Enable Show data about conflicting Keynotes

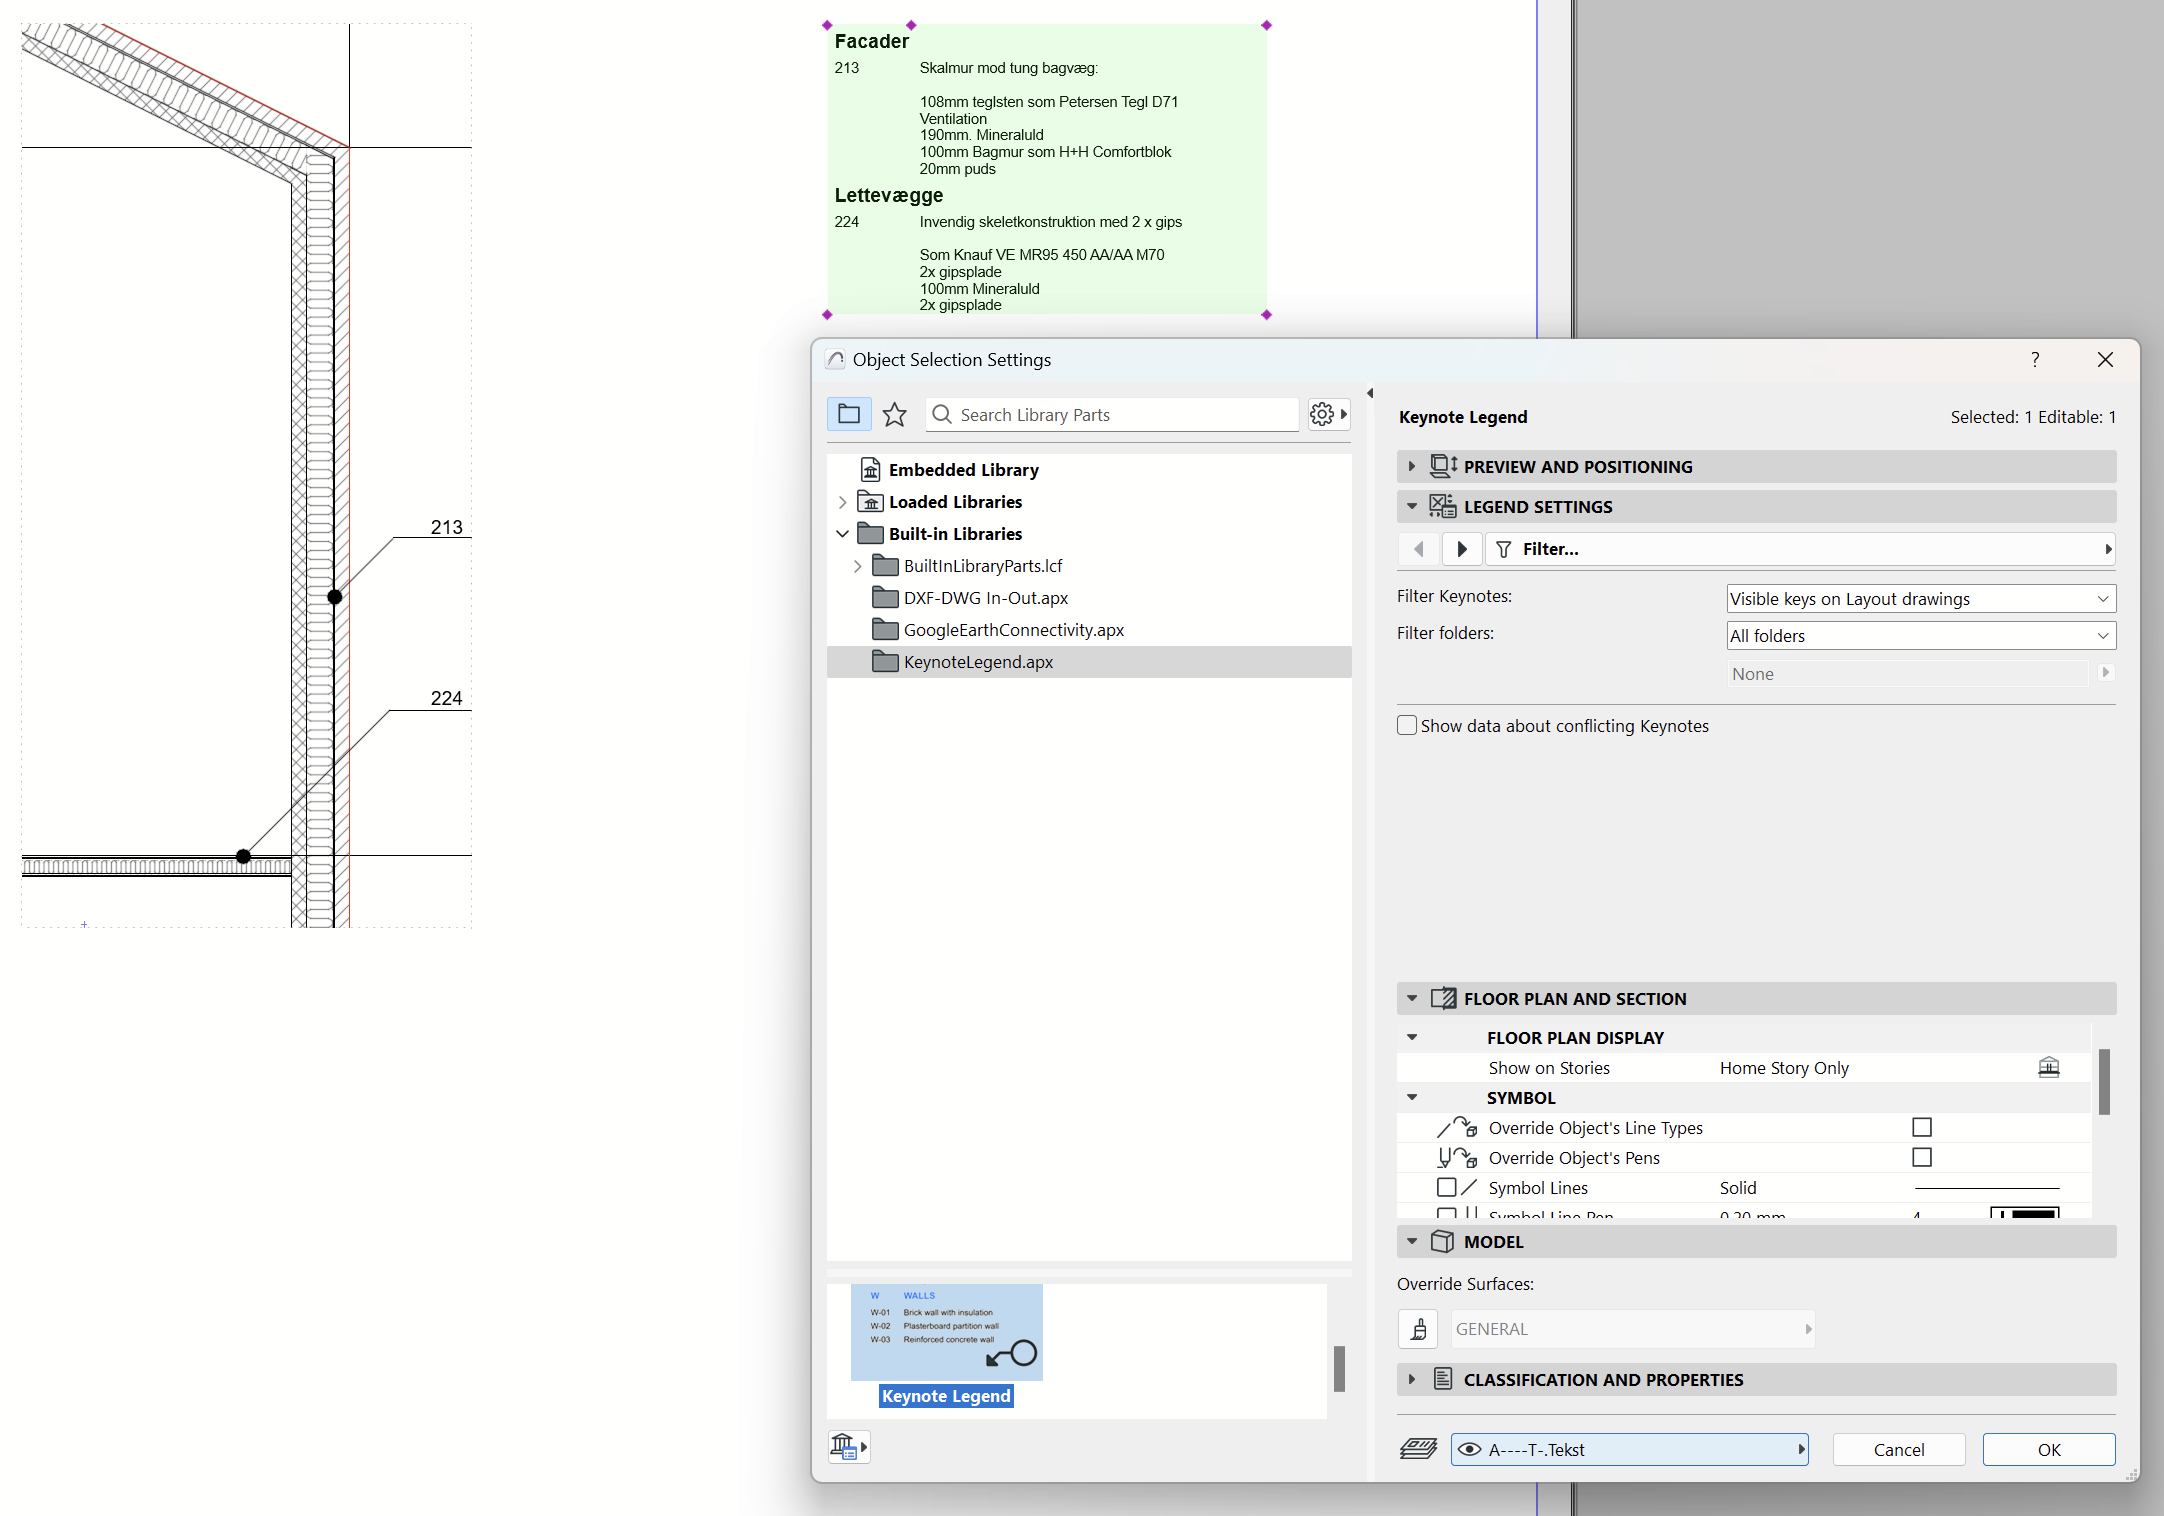pos(1407,726)
